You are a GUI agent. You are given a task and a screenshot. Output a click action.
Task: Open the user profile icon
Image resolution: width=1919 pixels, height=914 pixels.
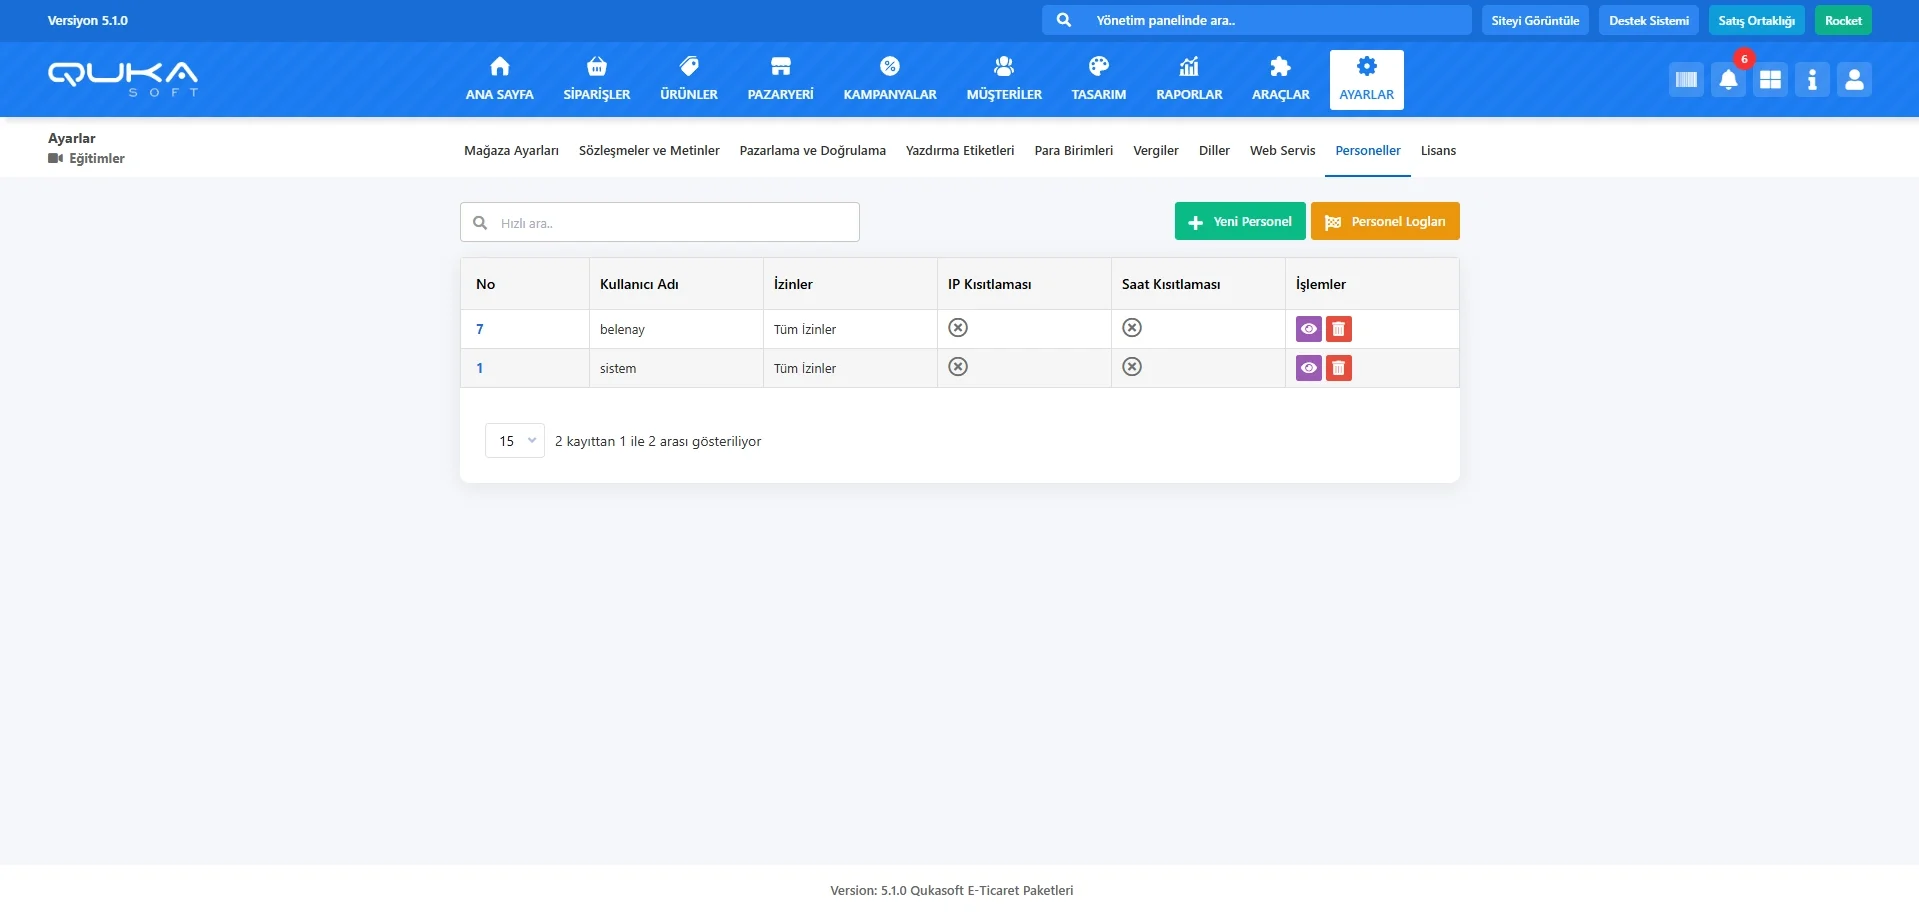(x=1854, y=80)
